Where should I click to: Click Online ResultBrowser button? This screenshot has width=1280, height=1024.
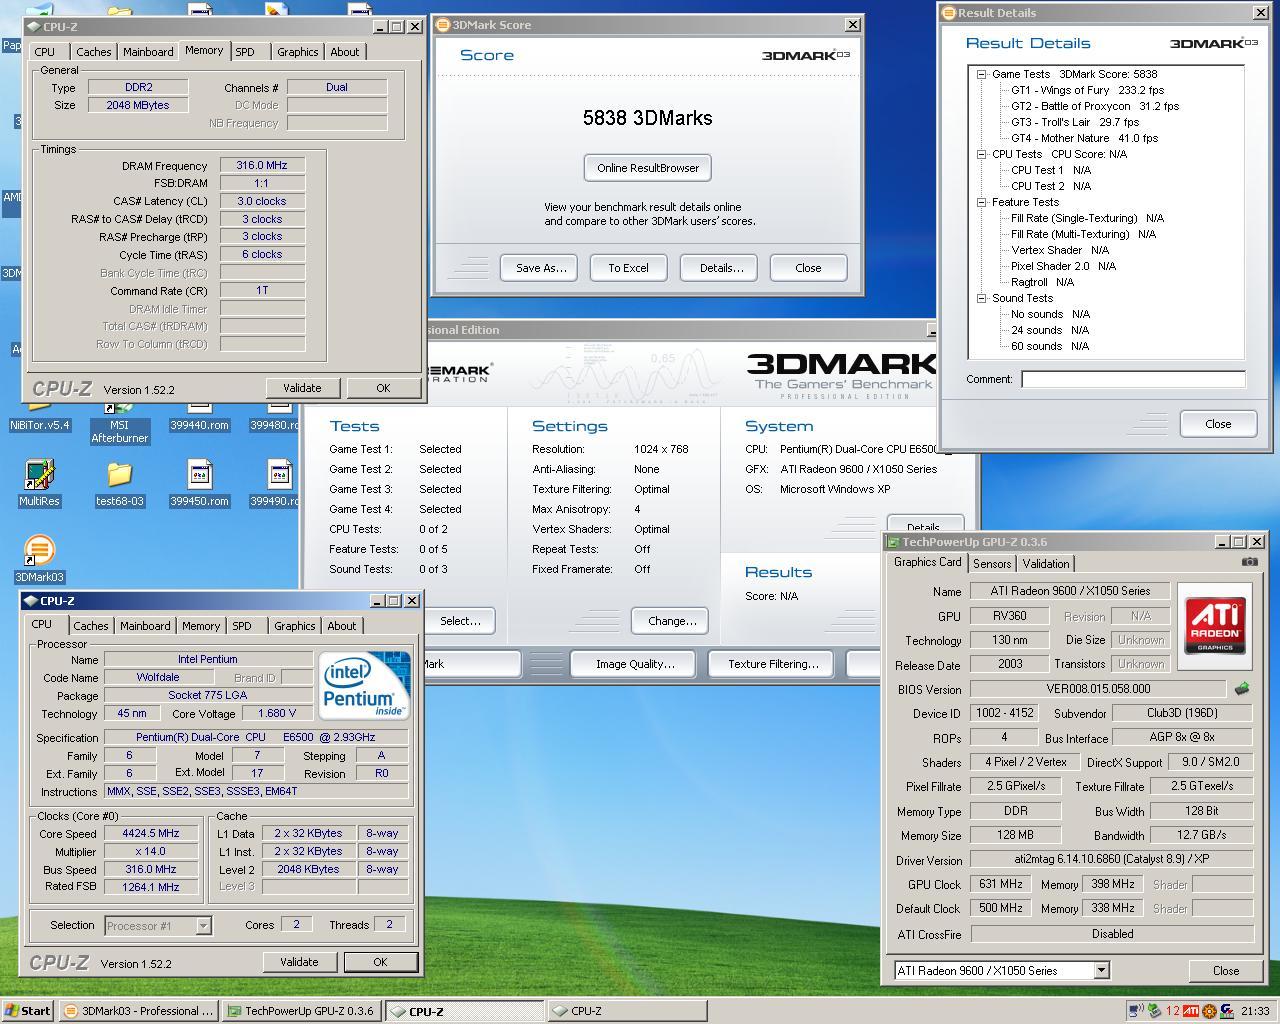point(648,168)
